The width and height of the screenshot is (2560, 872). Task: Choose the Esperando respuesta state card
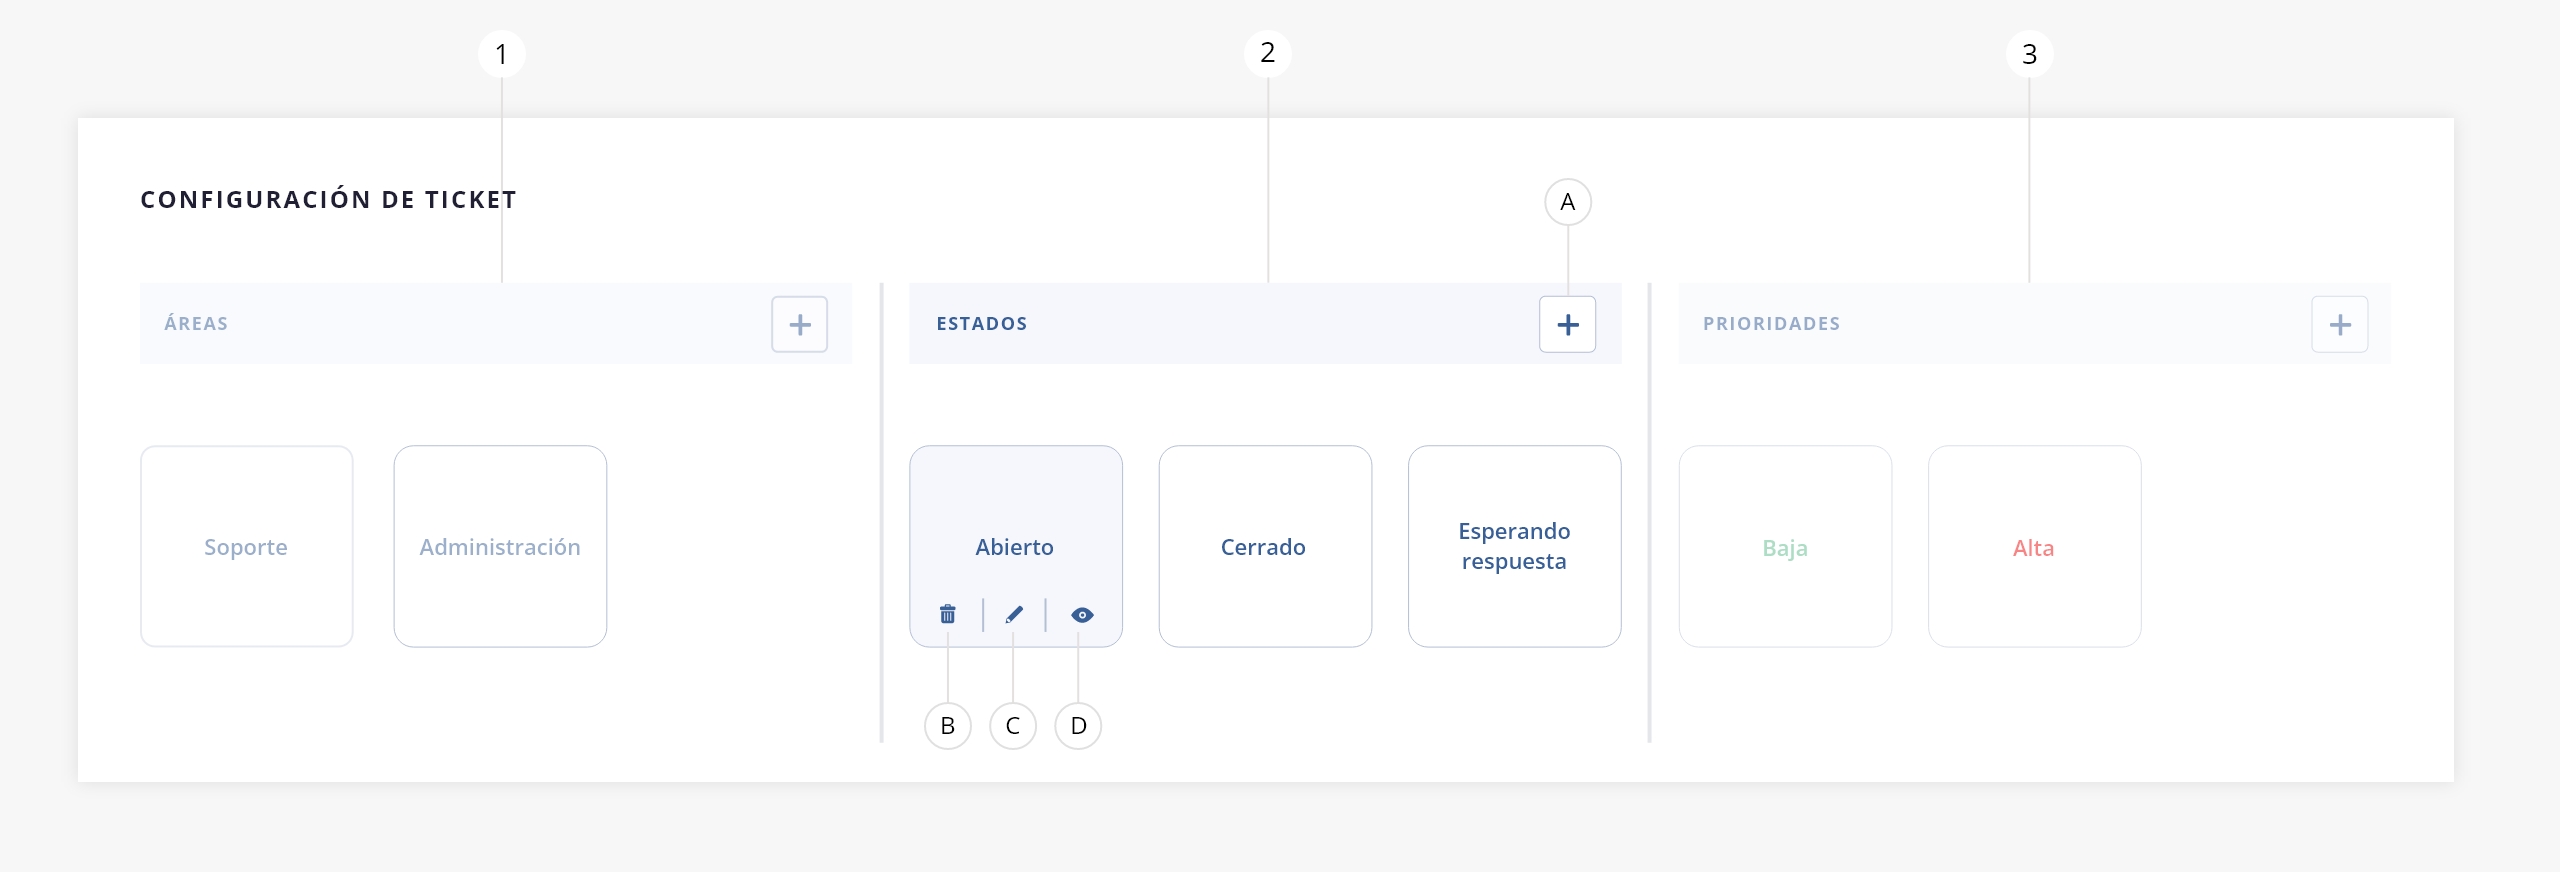pos(1515,546)
